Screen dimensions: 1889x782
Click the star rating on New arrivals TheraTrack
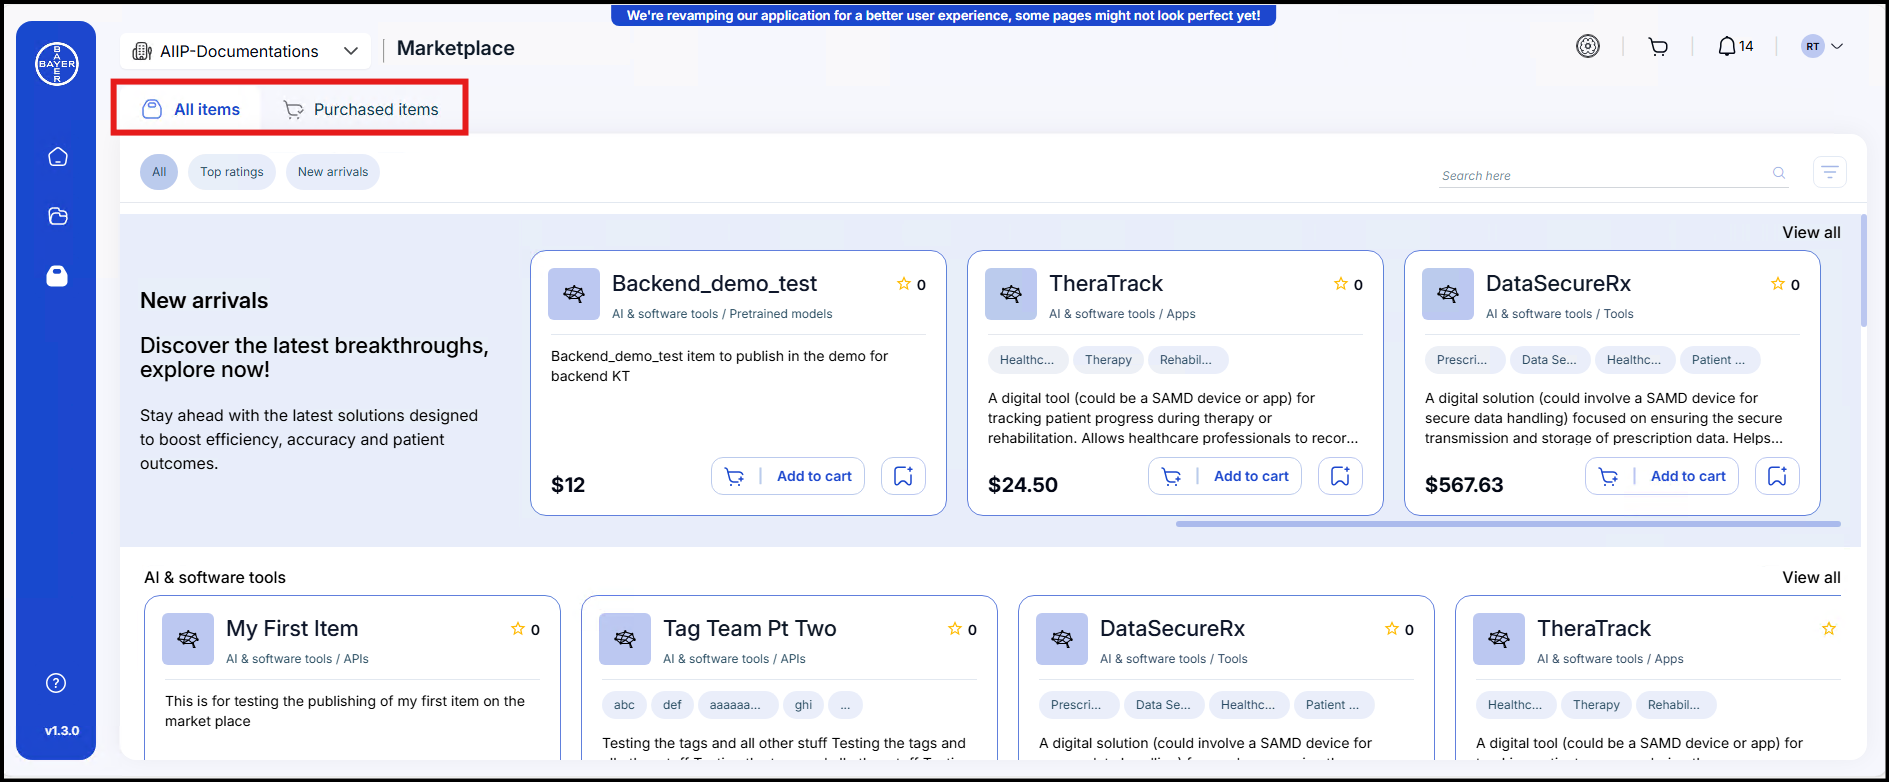pyautogui.click(x=1341, y=284)
